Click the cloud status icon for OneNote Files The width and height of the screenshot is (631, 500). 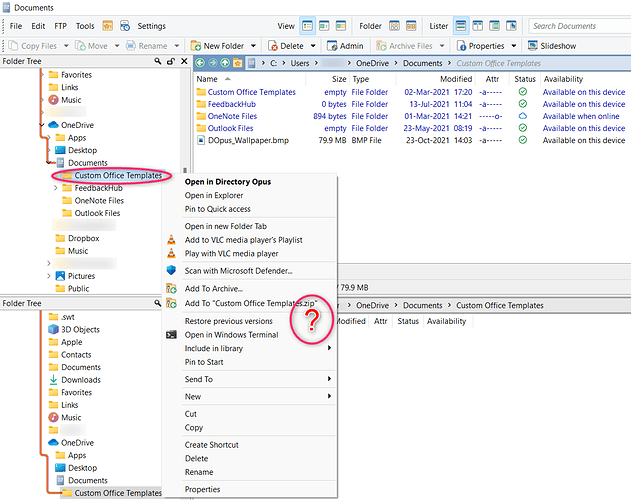point(522,116)
